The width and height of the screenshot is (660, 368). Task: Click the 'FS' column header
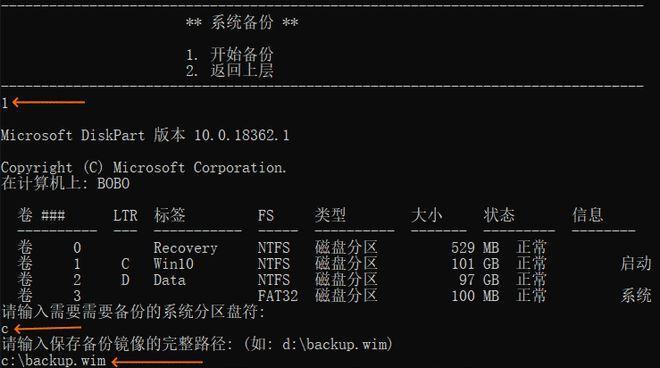click(x=266, y=216)
